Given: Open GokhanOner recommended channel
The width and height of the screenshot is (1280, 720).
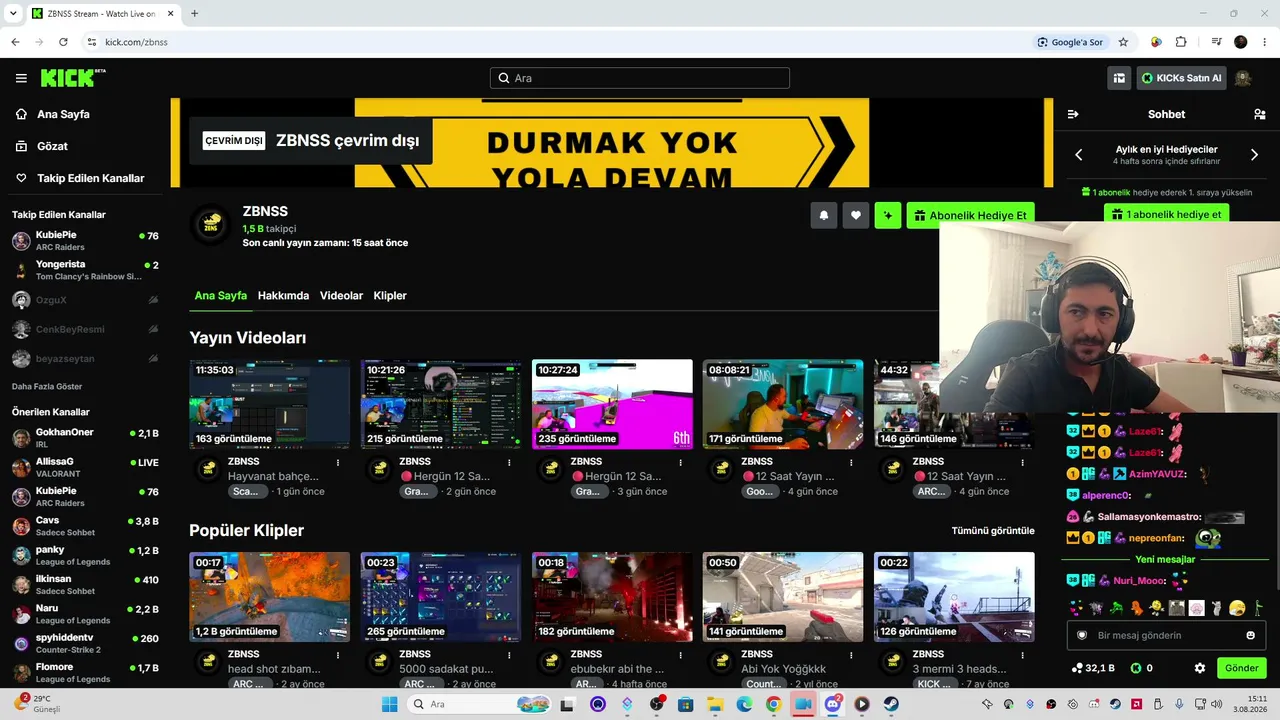Looking at the screenshot, I should coord(84,438).
